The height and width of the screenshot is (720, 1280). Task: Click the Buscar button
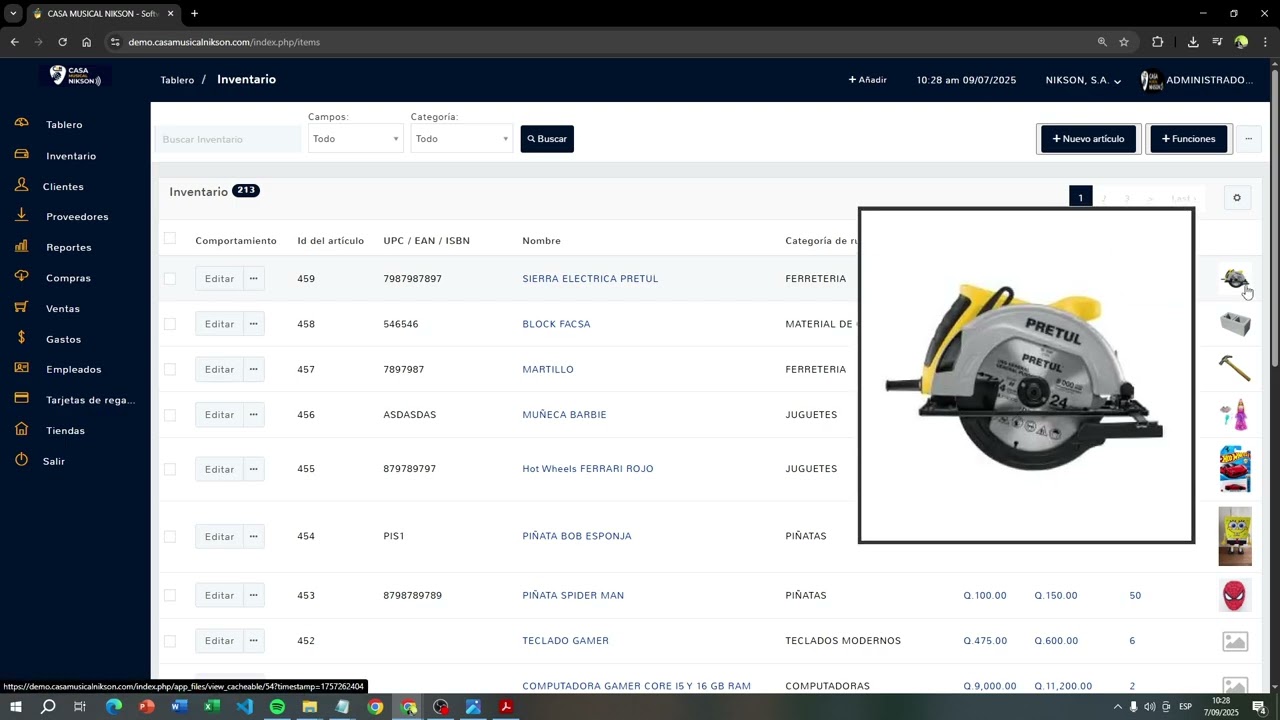547,139
